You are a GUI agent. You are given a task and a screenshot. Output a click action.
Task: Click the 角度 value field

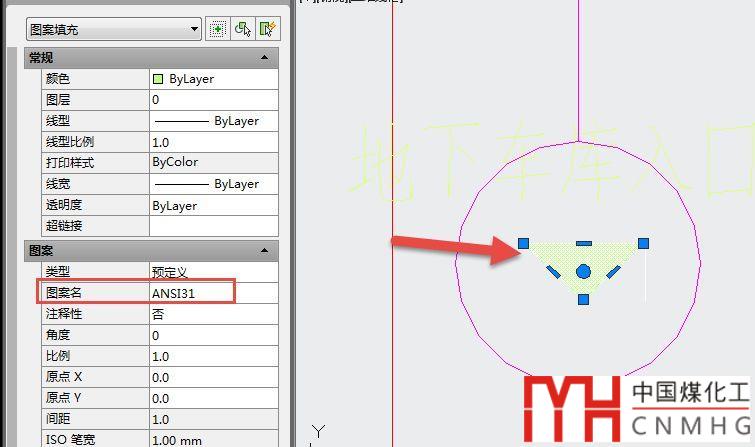coord(212,335)
